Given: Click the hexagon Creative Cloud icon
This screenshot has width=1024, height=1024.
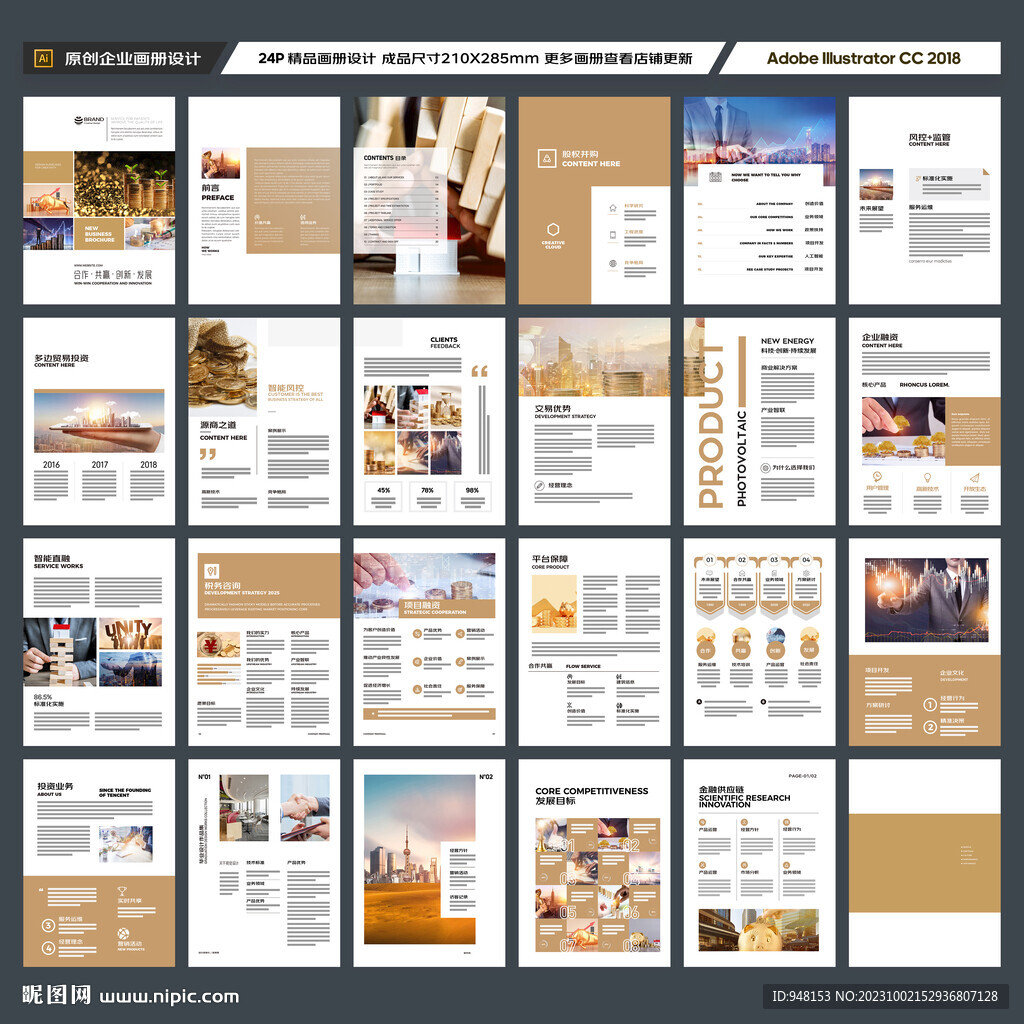Looking at the screenshot, I should click(553, 229).
